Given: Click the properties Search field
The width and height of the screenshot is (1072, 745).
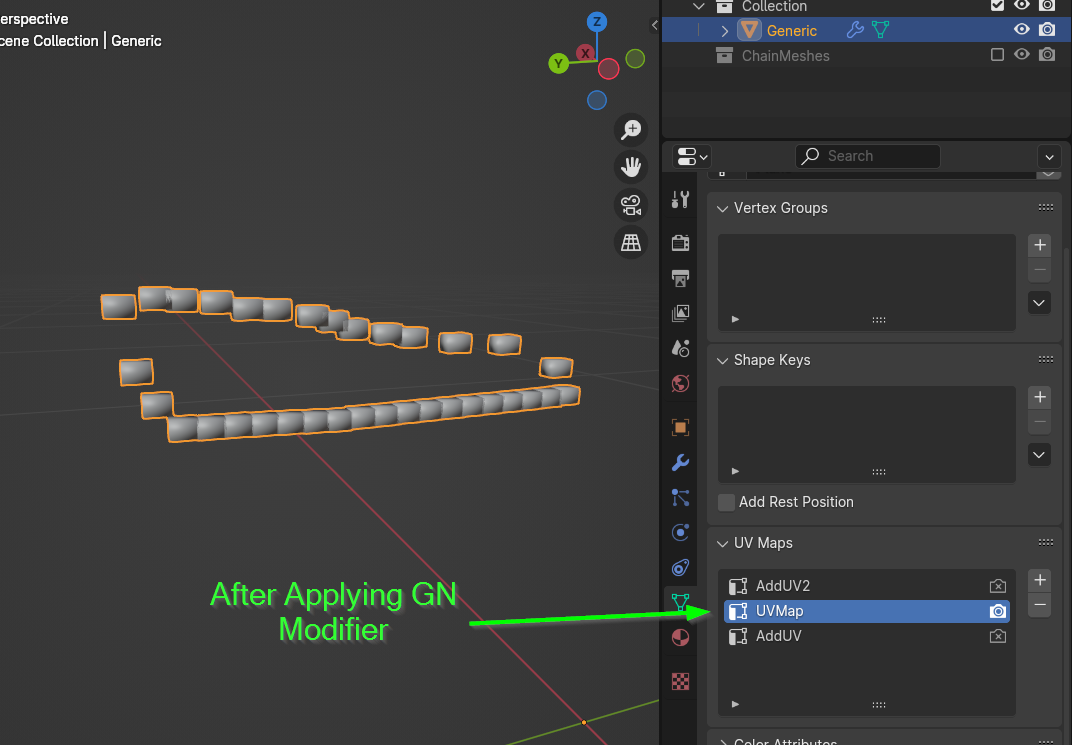Looking at the screenshot, I should [868, 157].
